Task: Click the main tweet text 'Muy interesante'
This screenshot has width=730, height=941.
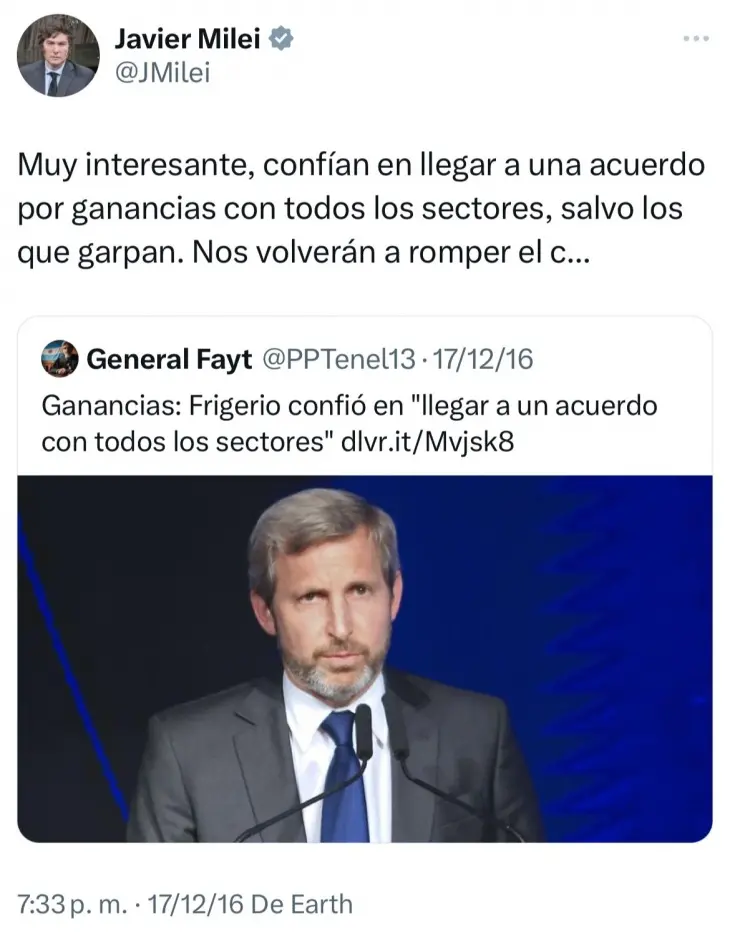Action: (x=133, y=165)
